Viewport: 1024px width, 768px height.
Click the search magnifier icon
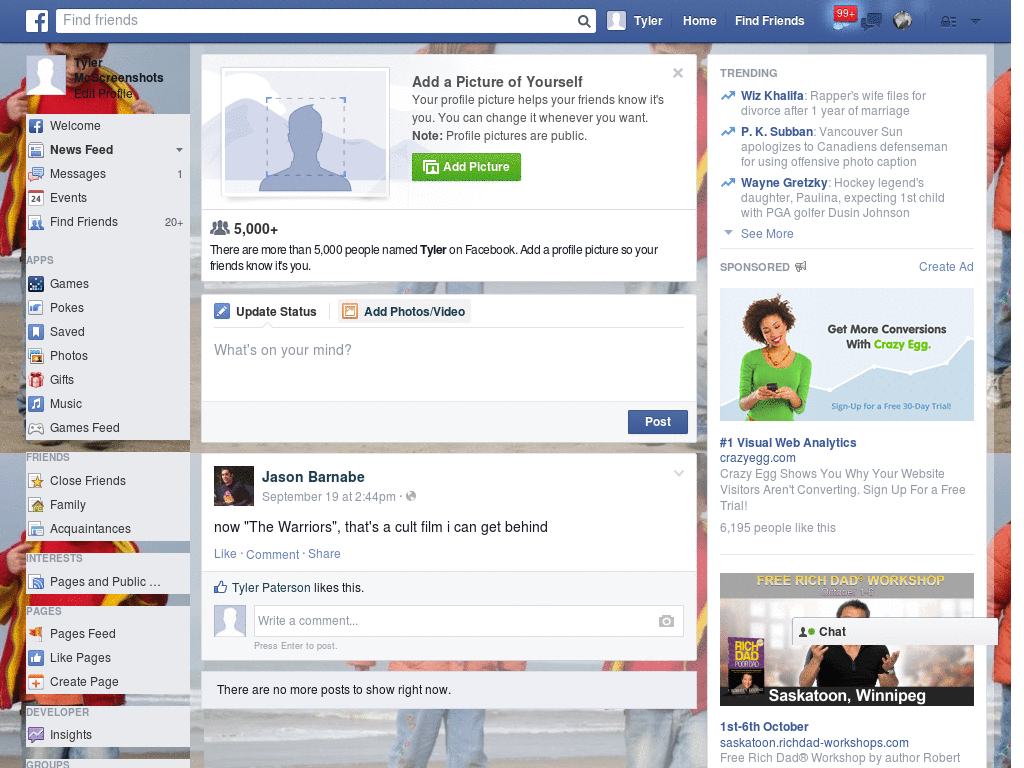tap(584, 21)
